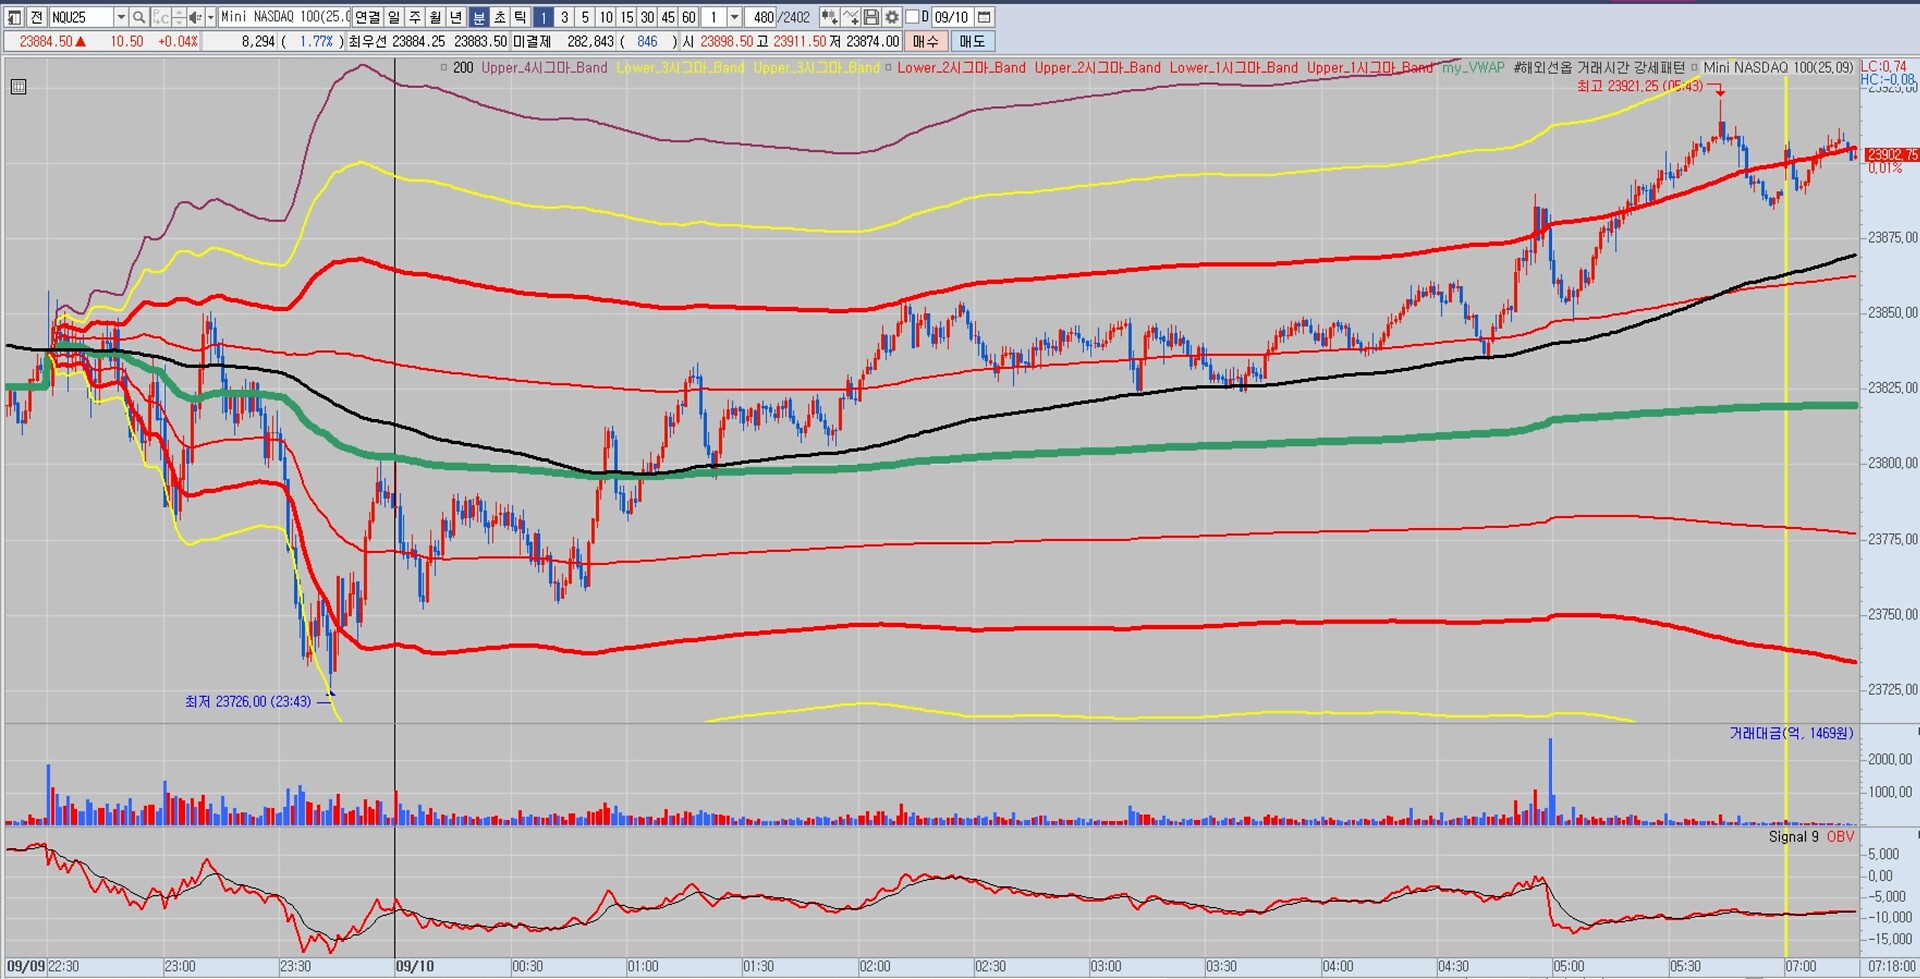This screenshot has height=979, width=1920.
Task: Click the panel layout icon in toolbar
Action: point(14,17)
